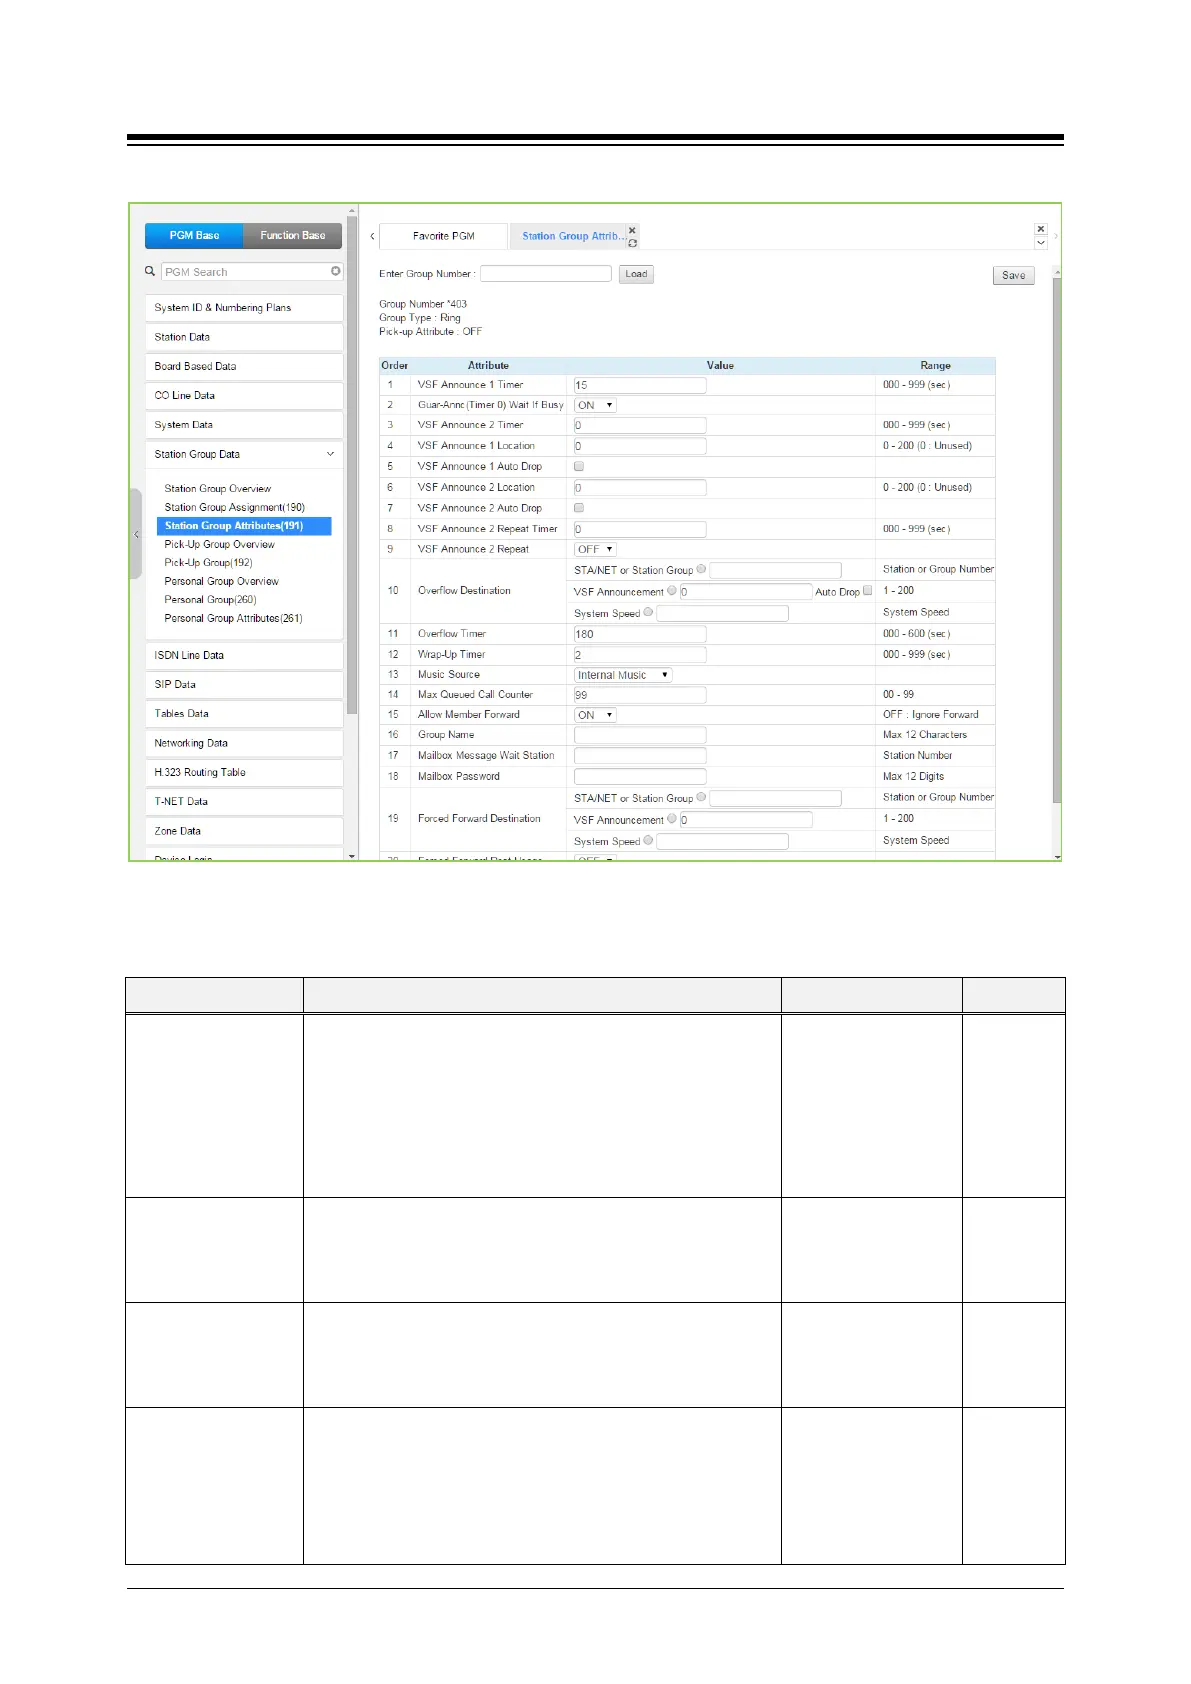Close all tabs with the top-right X icon

coord(1041,229)
